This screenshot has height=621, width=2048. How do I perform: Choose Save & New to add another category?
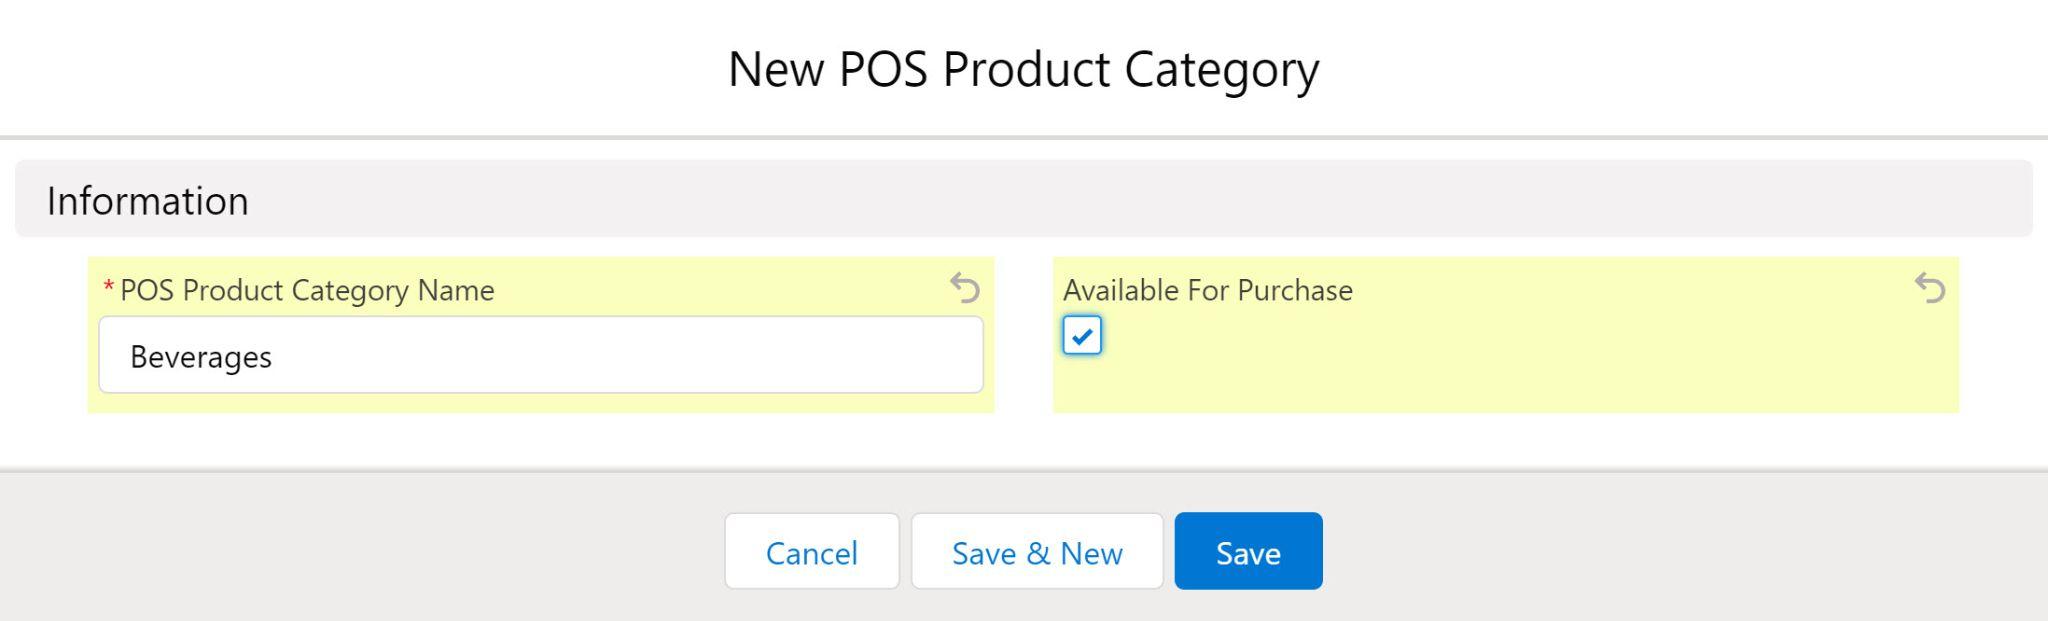[1036, 551]
